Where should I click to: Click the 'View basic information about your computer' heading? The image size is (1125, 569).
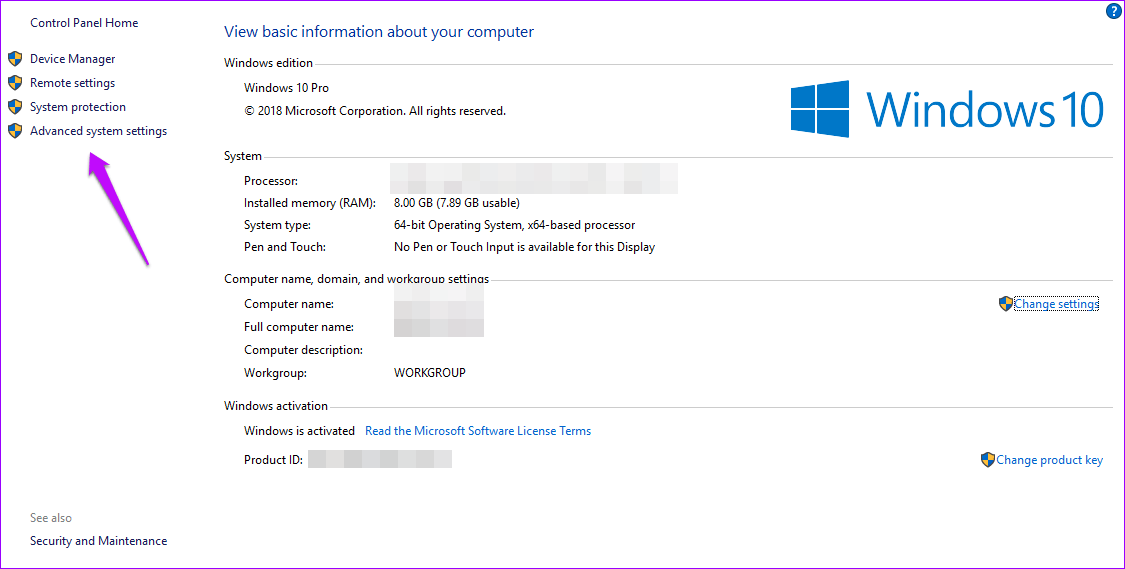[379, 32]
